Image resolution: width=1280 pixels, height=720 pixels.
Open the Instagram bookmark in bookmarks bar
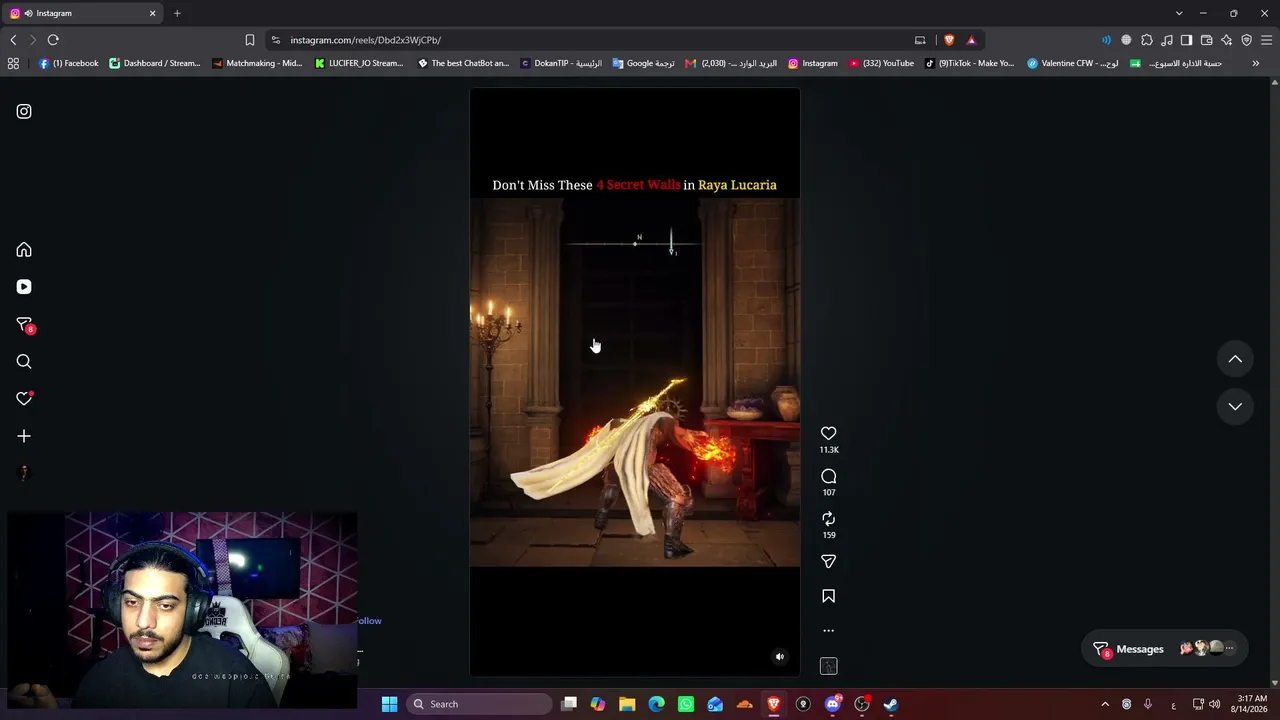tap(813, 63)
